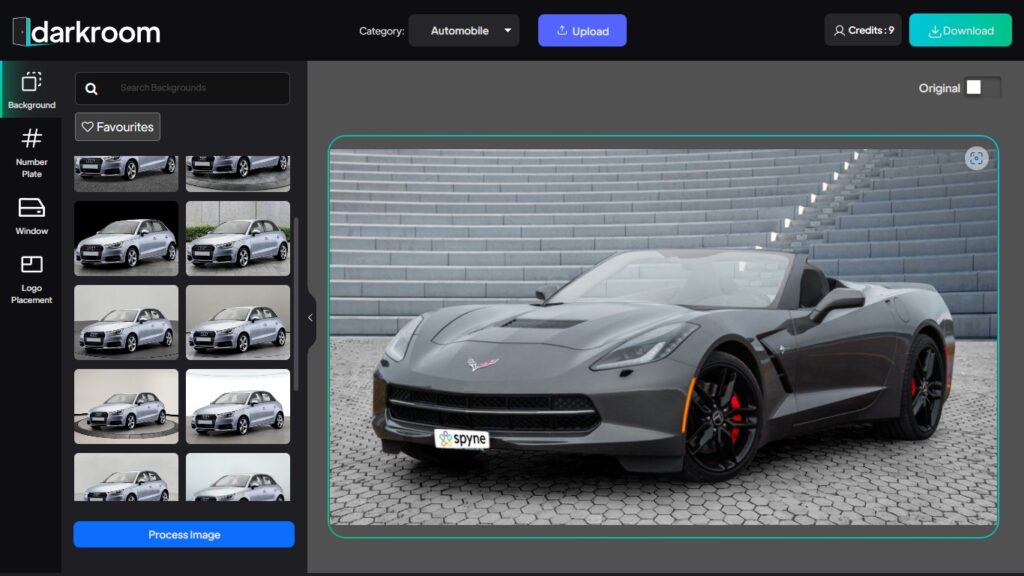
Task: Click the Corvette preview image
Action: [x=663, y=337]
